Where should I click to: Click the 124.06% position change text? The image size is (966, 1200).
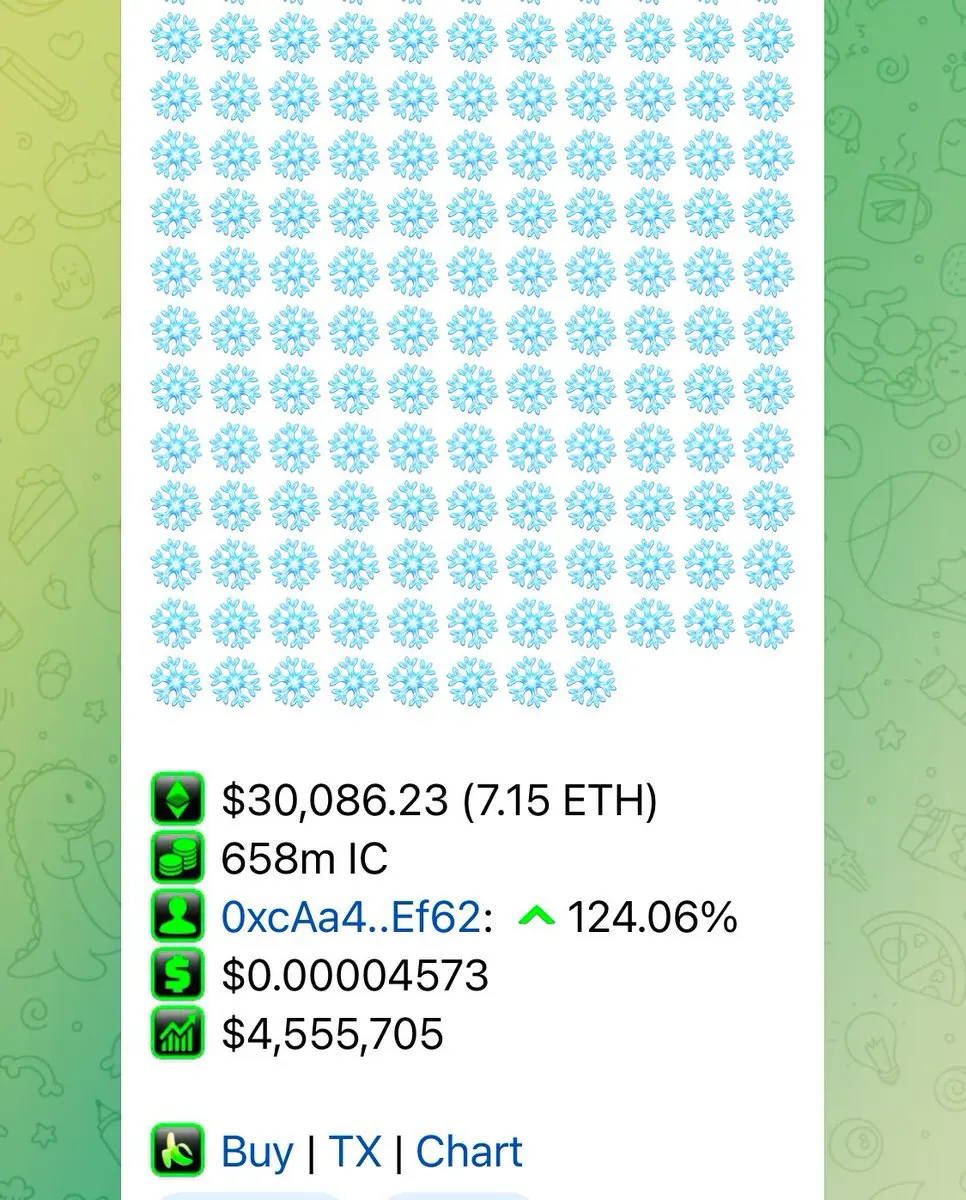652,917
